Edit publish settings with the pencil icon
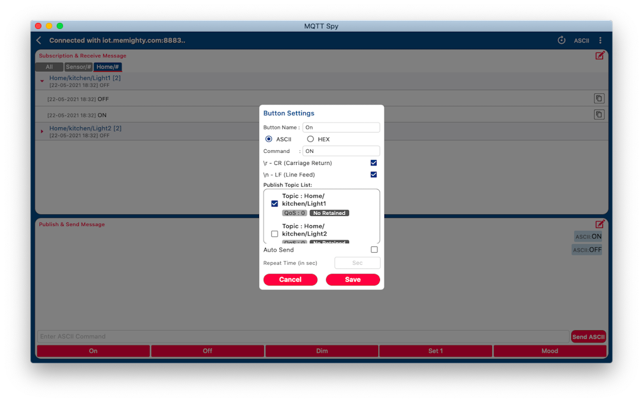This screenshot has height=402, width=643. (x=600, y=224)
